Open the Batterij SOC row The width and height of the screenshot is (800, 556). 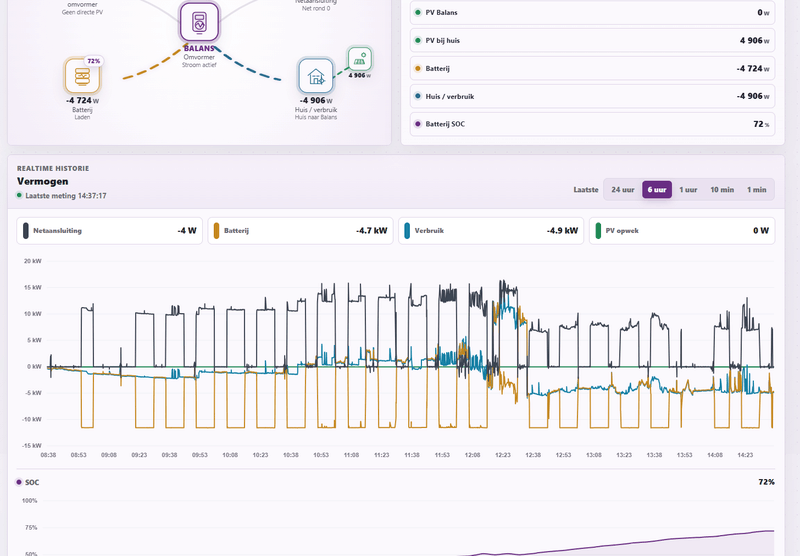click(x=592, y=124)
